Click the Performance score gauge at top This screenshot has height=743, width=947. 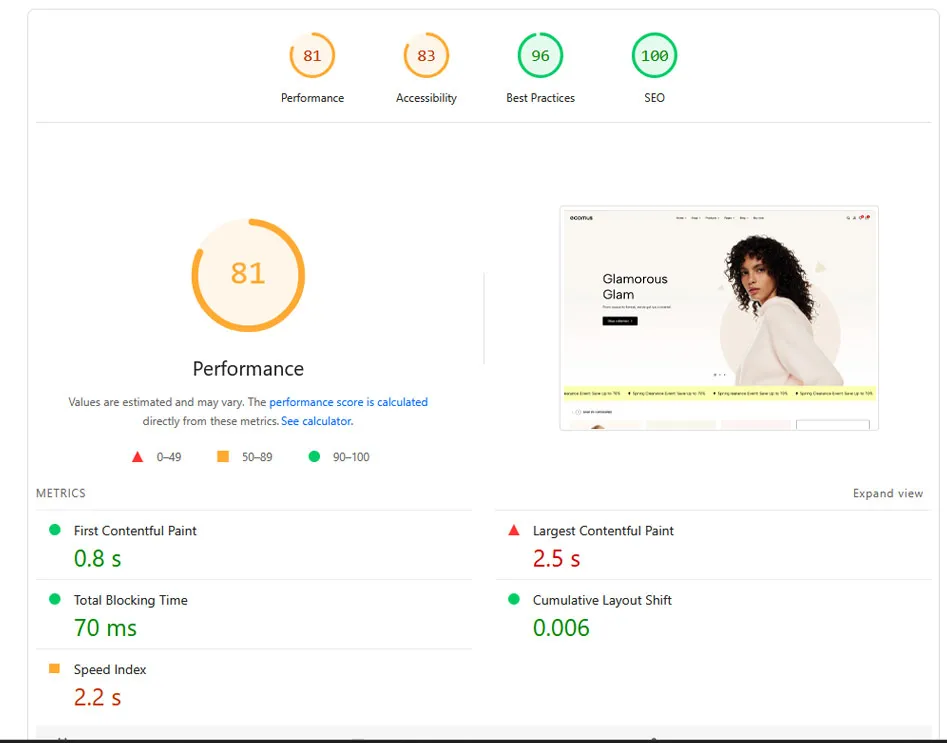point(312,56)
